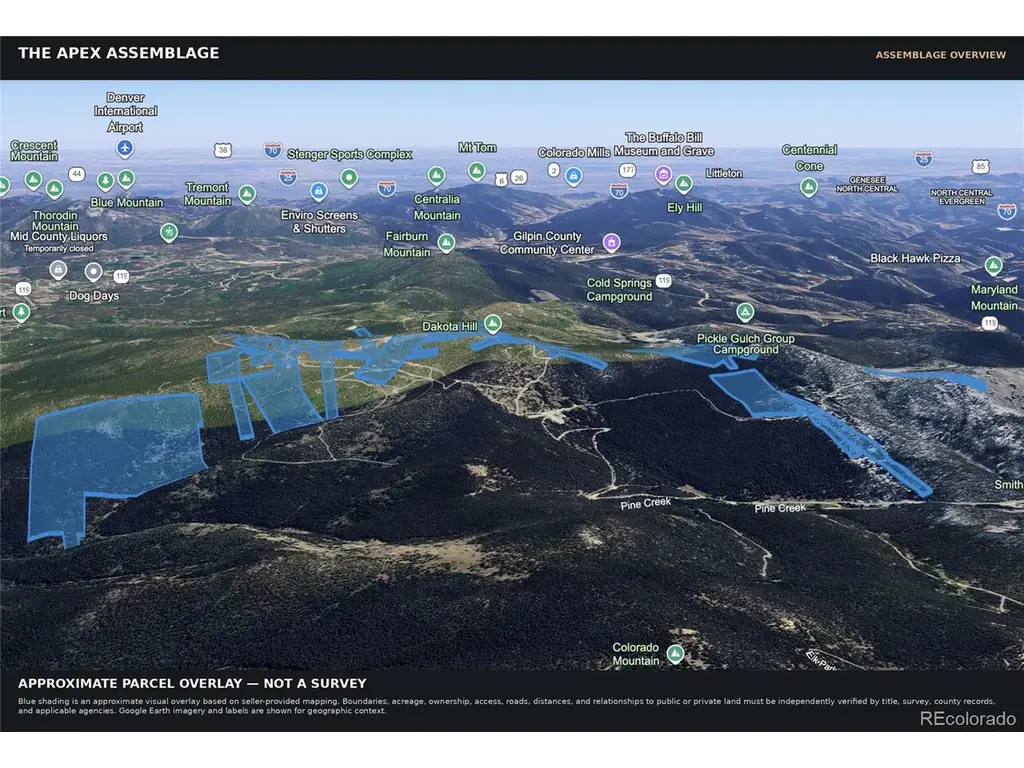This screenshot has width=1024, height=768.
Task: Select the Ely Hill peak marker
Action: [x=684, y=185]
